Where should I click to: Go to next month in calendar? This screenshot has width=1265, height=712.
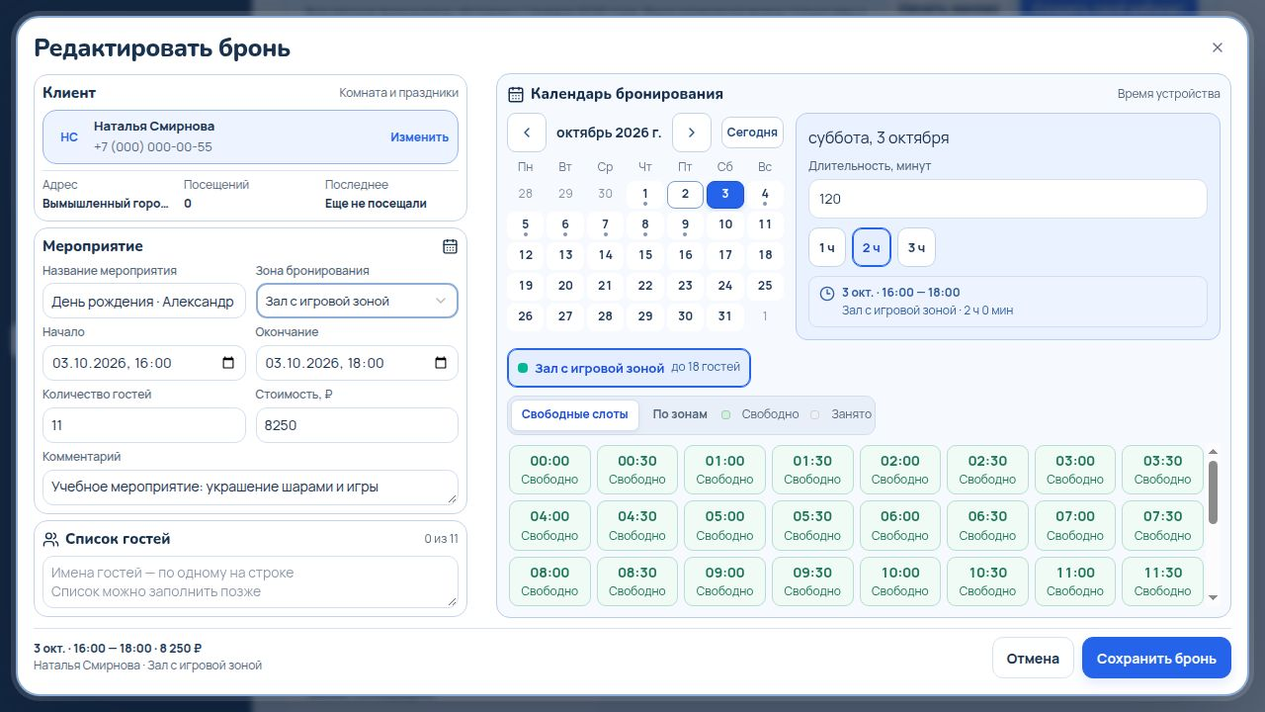[691, 132]
